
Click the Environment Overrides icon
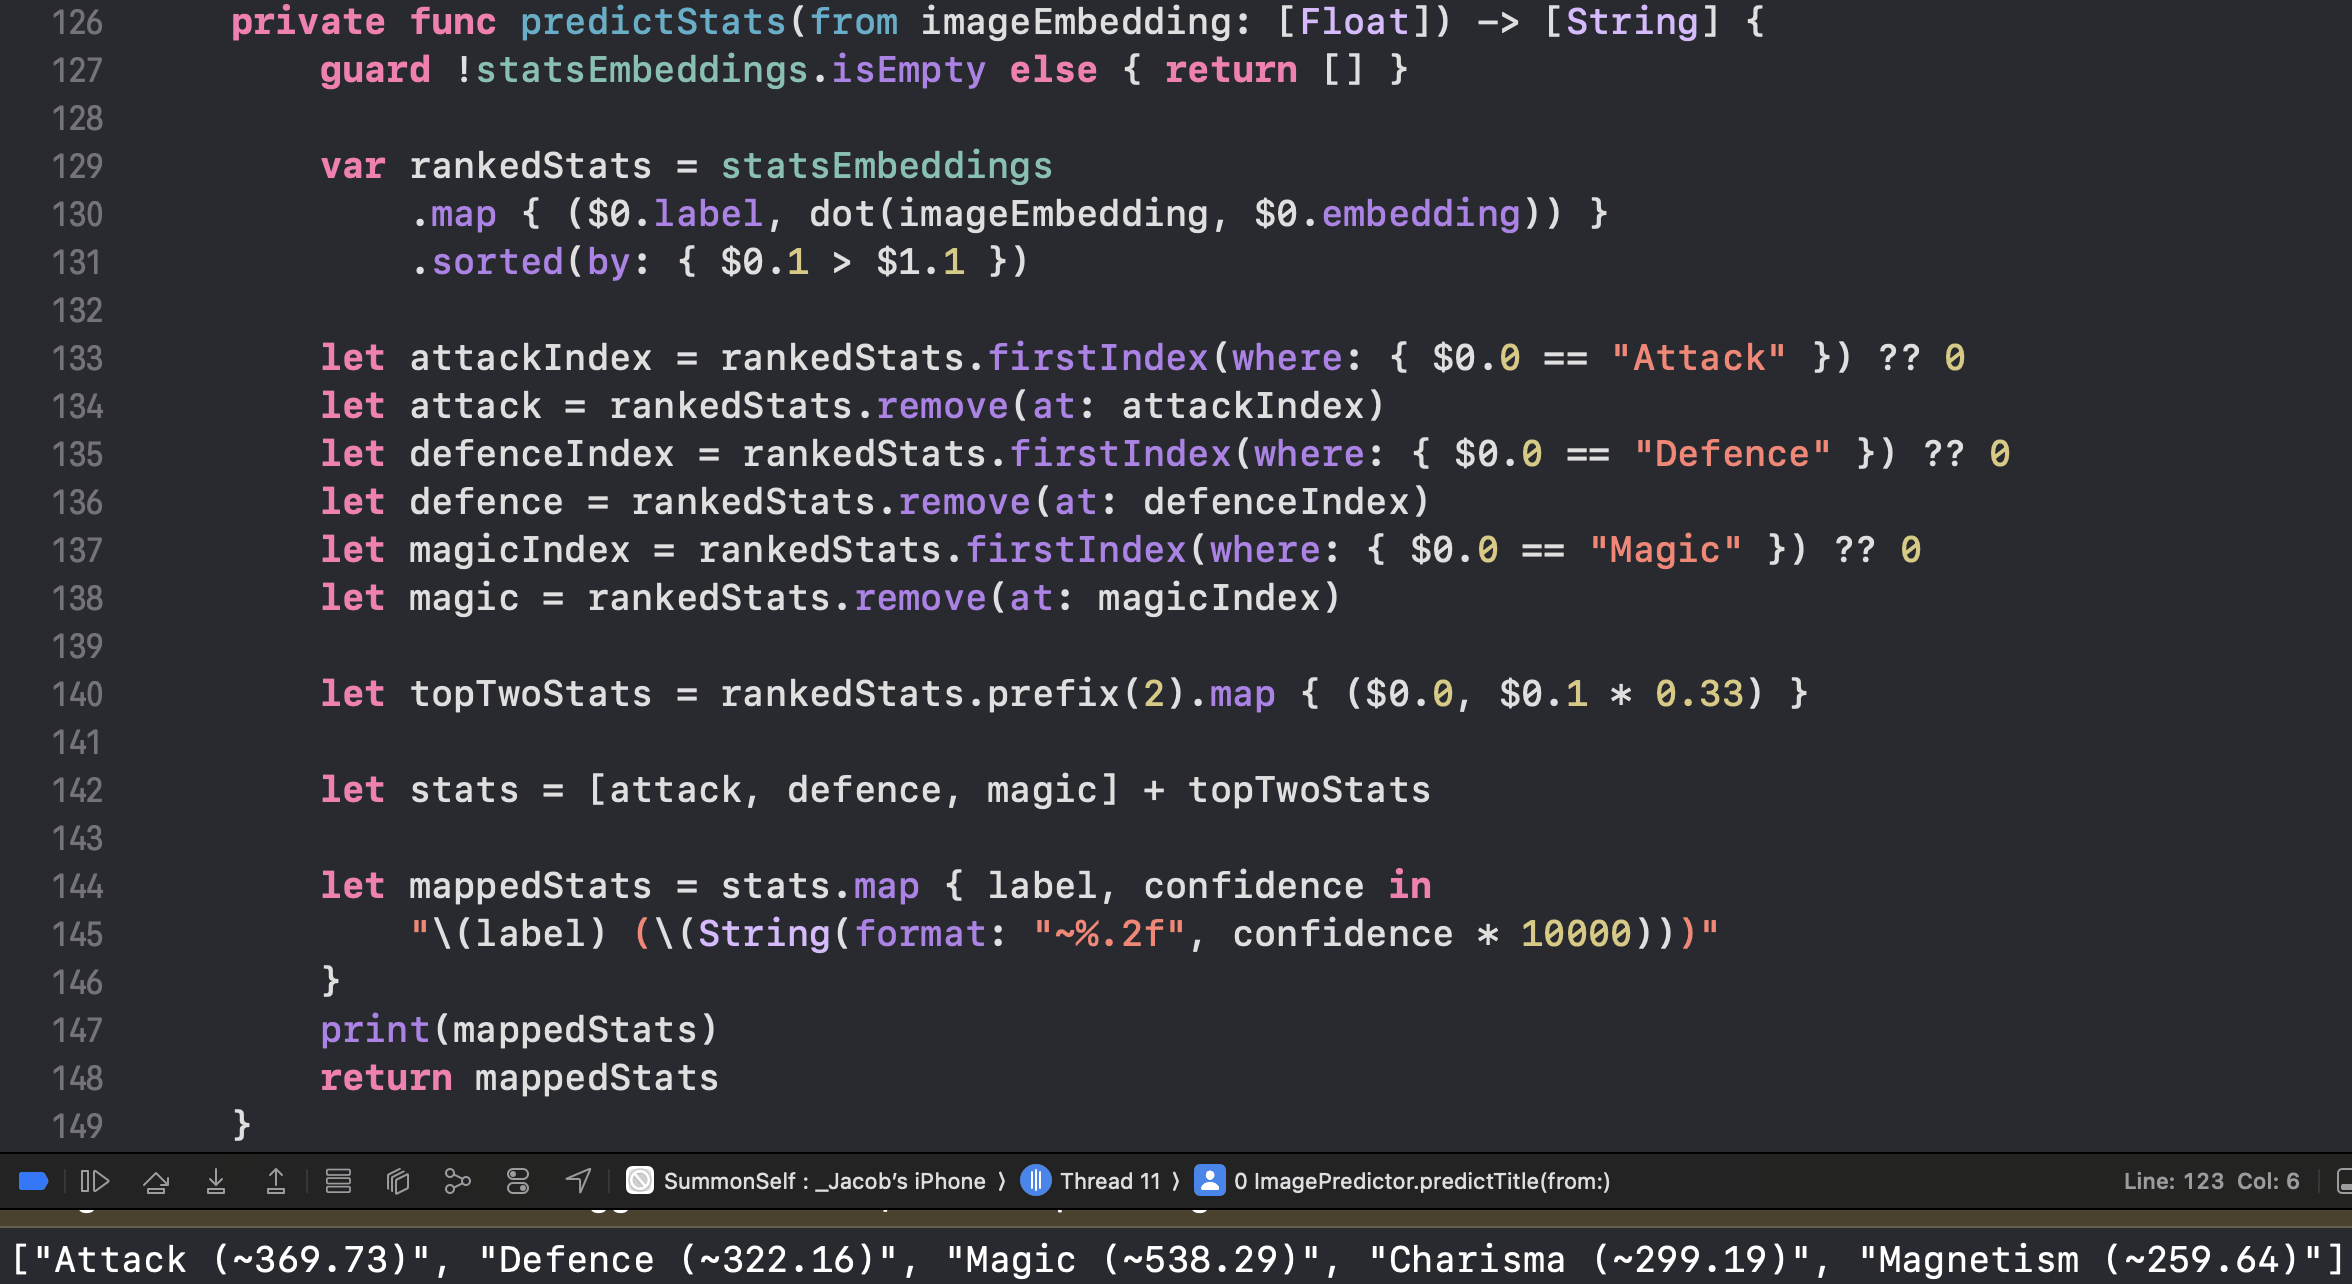tap(517, 1181)
